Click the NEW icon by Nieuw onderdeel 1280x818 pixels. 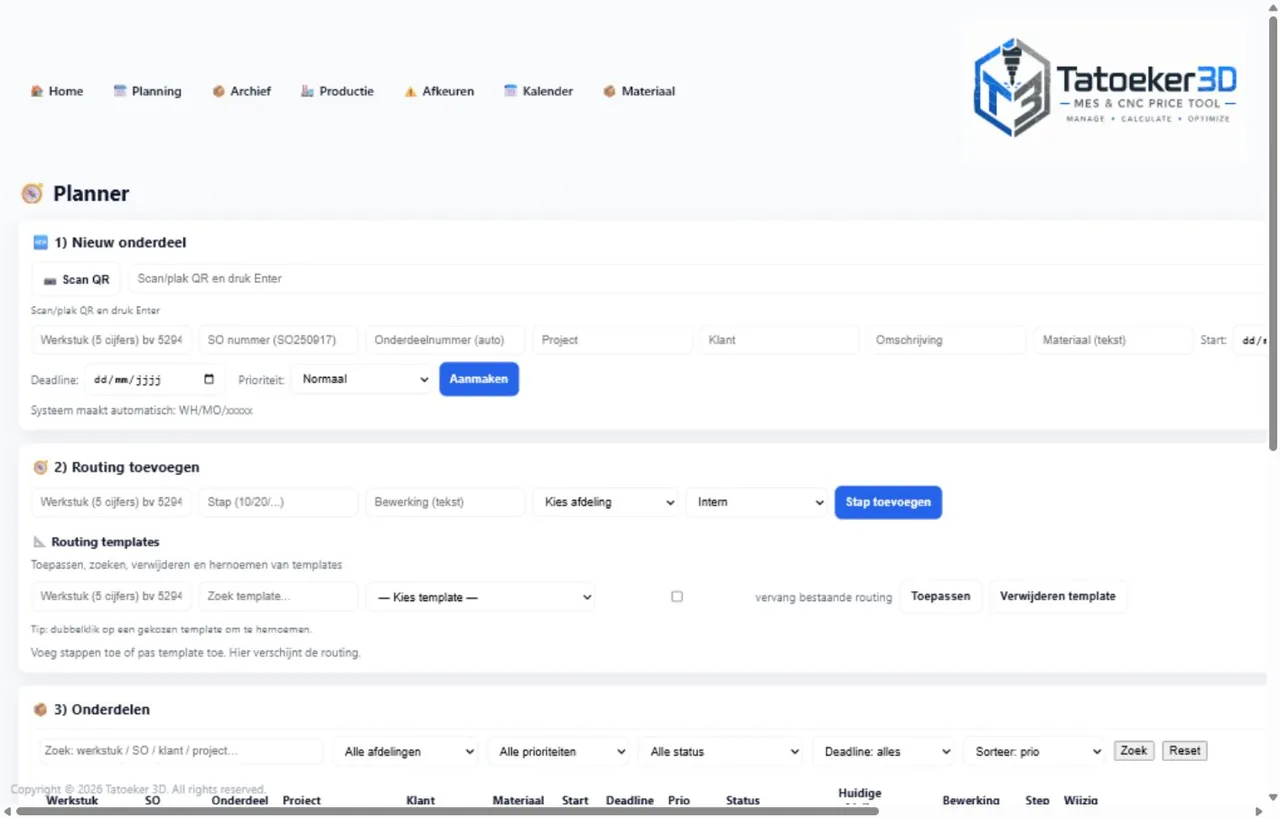[40, 242]
